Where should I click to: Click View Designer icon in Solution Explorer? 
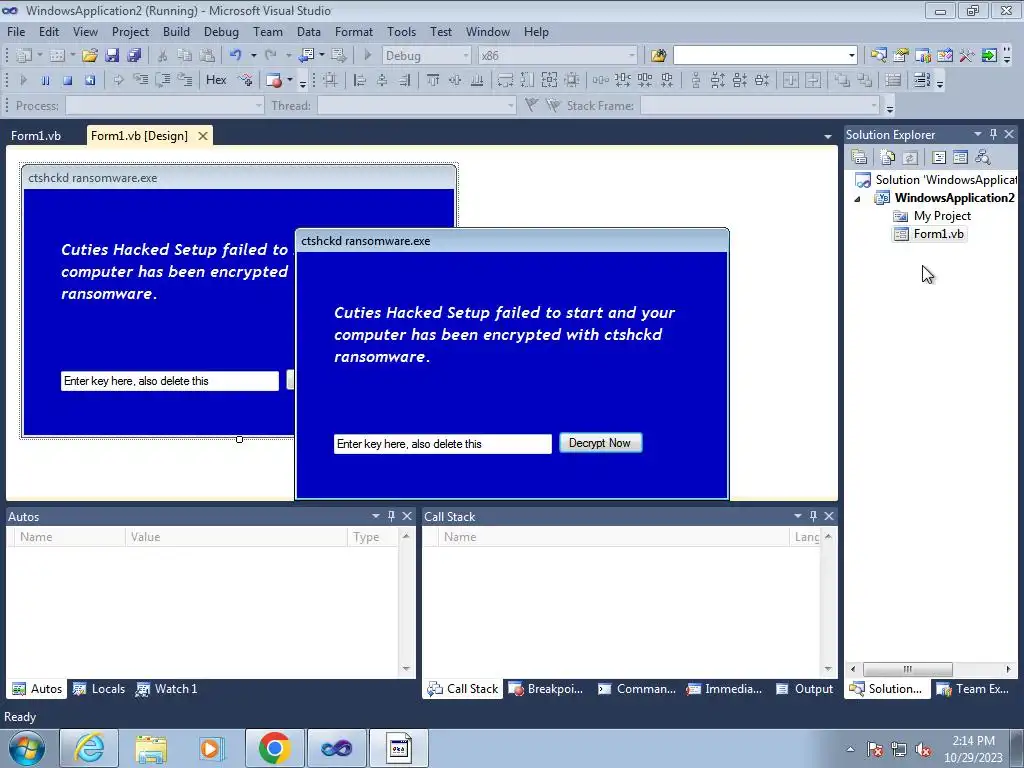coord(960,157)
